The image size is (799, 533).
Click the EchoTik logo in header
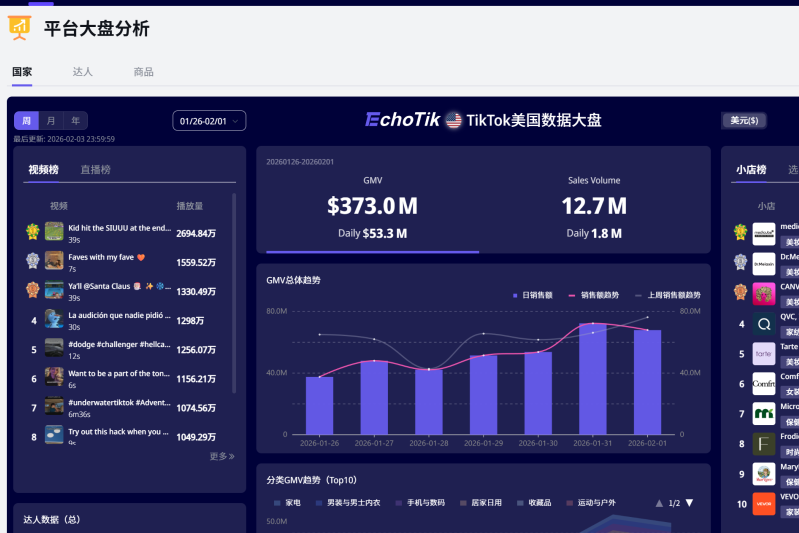click(x=402, y=120)
